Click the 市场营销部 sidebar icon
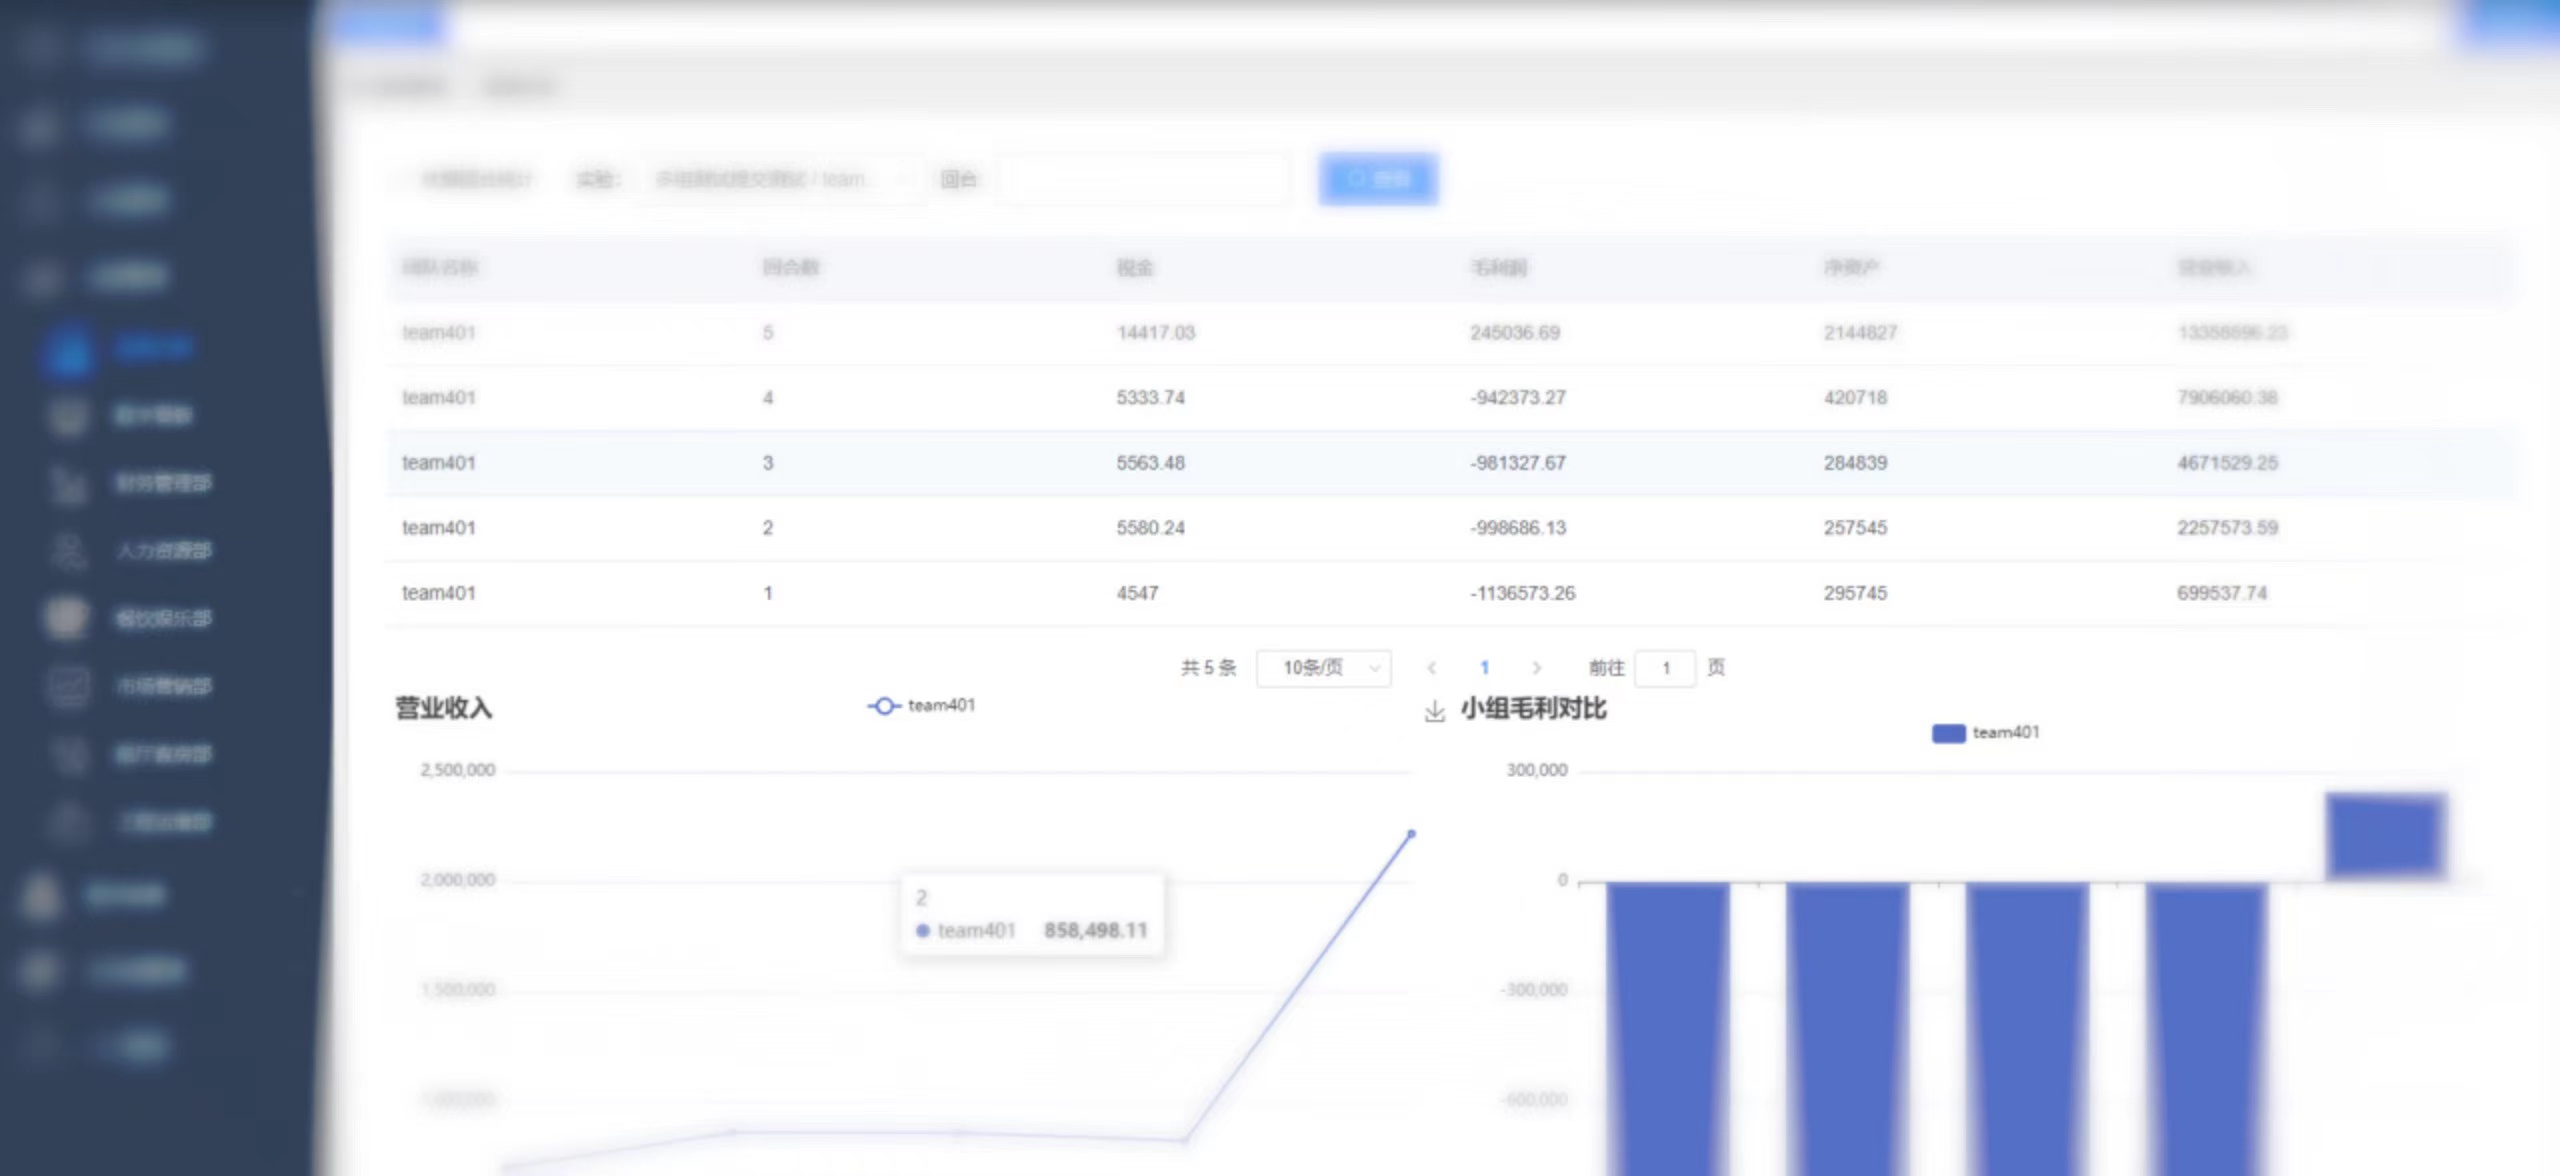The height and width of the screenshot is (1176, 2560). pyautogui.click(x=68, y=686)
